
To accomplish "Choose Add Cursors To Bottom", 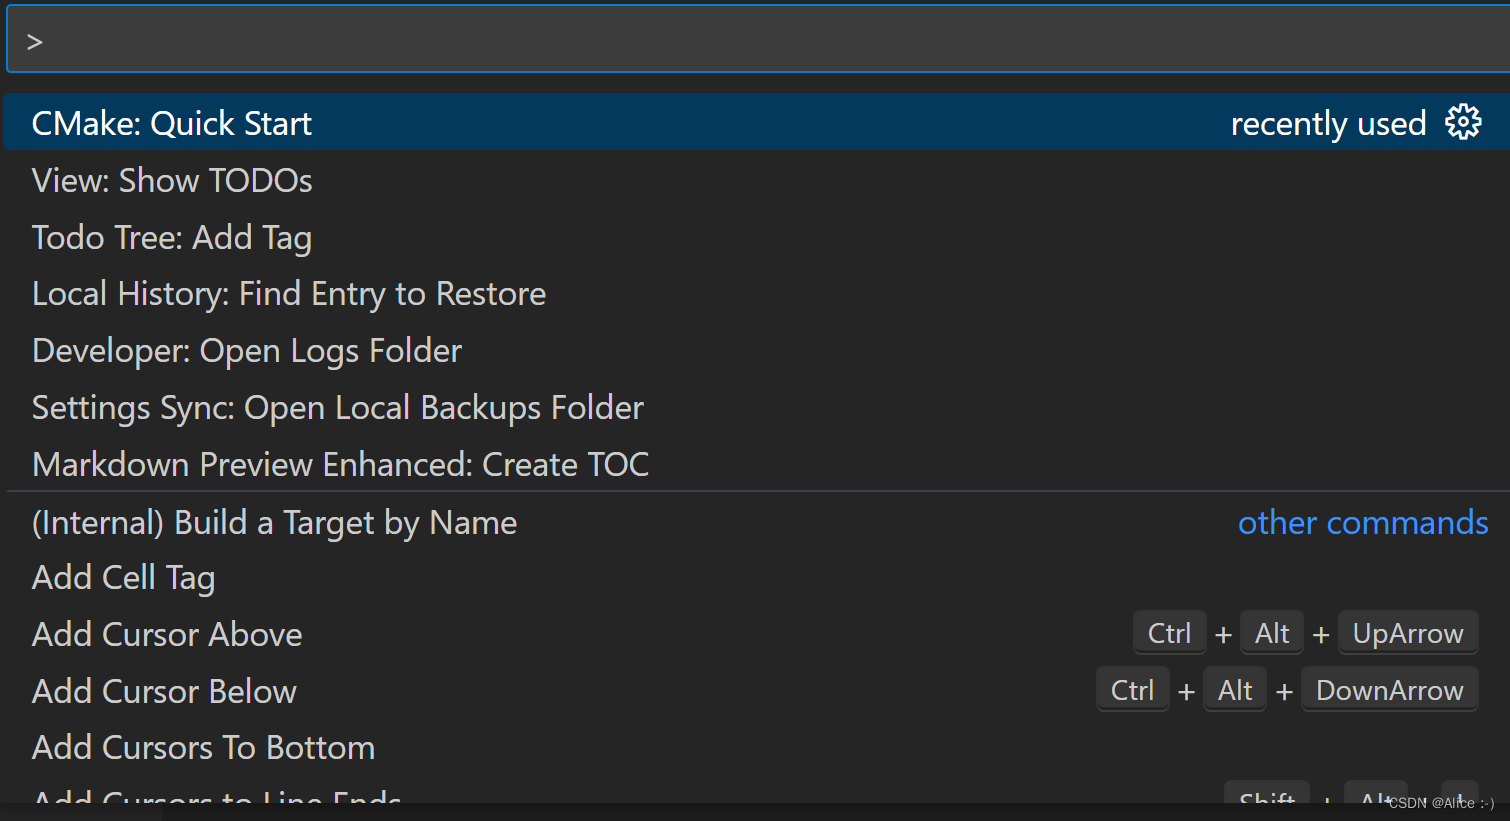I will (203, 747).
